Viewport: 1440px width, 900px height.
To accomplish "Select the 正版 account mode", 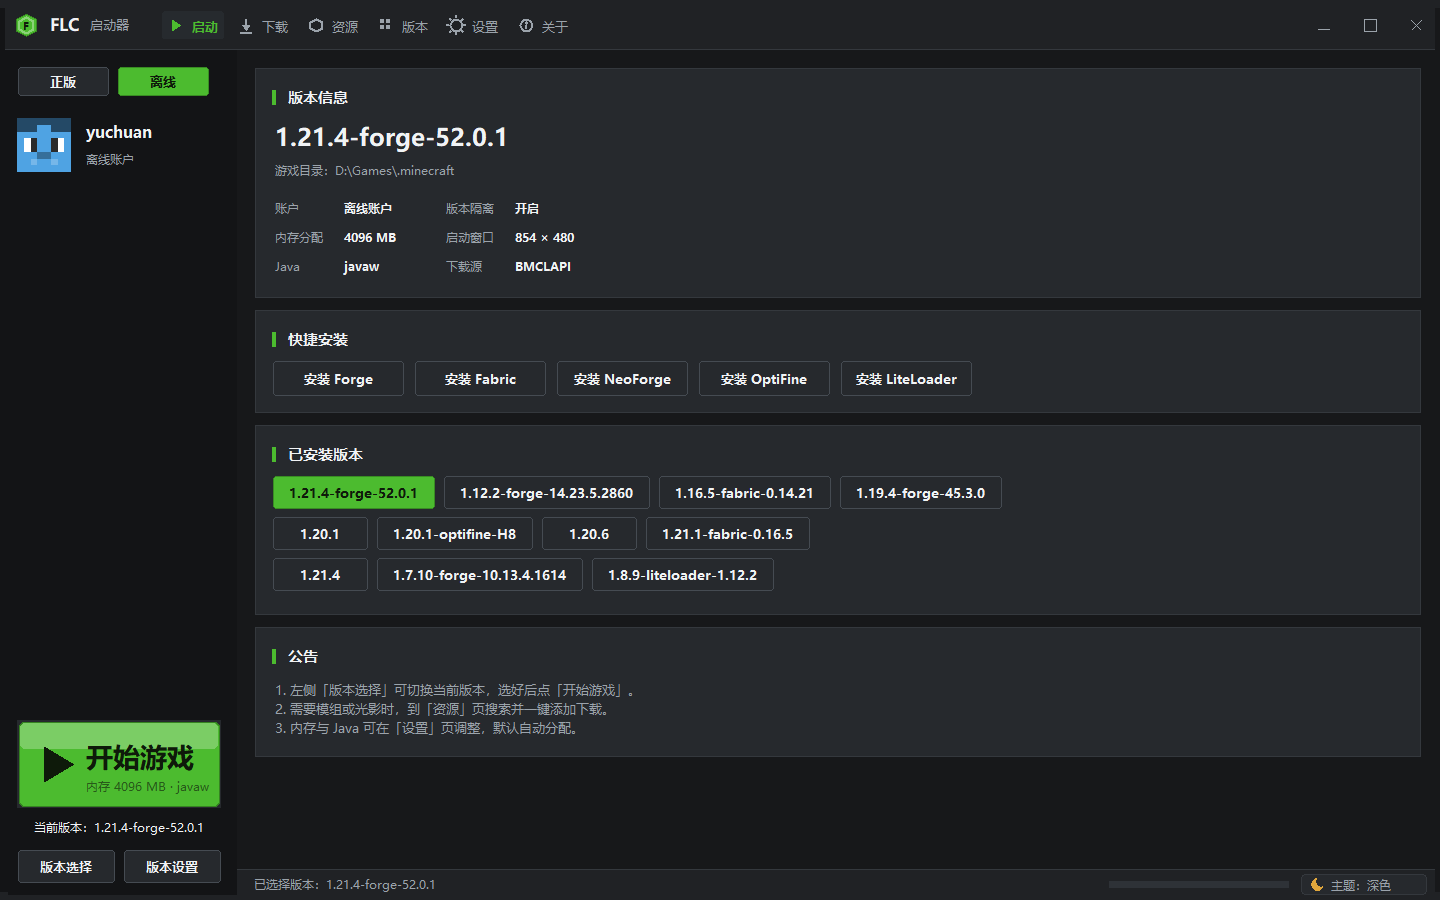I will tap(63, 82).
